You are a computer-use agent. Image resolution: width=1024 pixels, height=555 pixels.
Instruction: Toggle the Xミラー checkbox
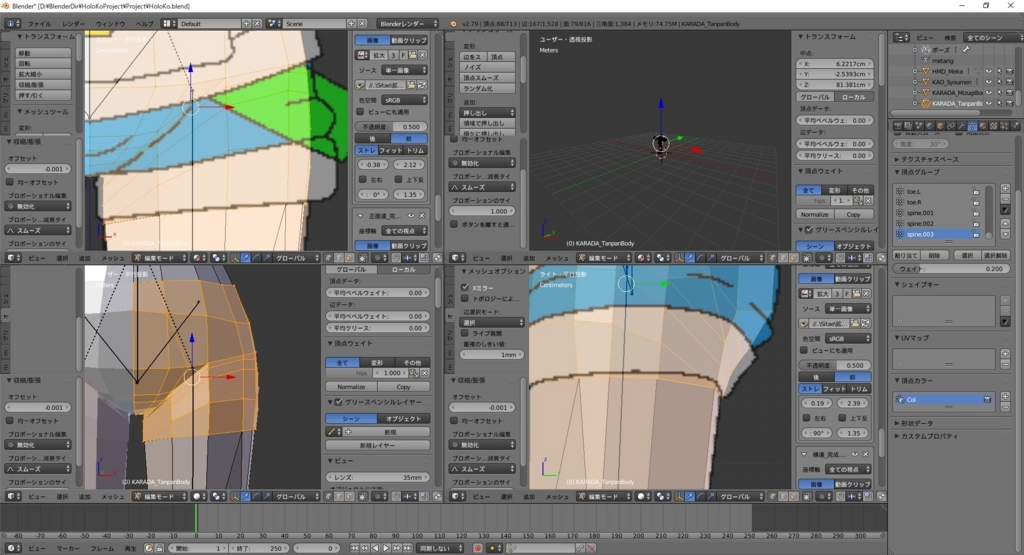coord(464,287)
